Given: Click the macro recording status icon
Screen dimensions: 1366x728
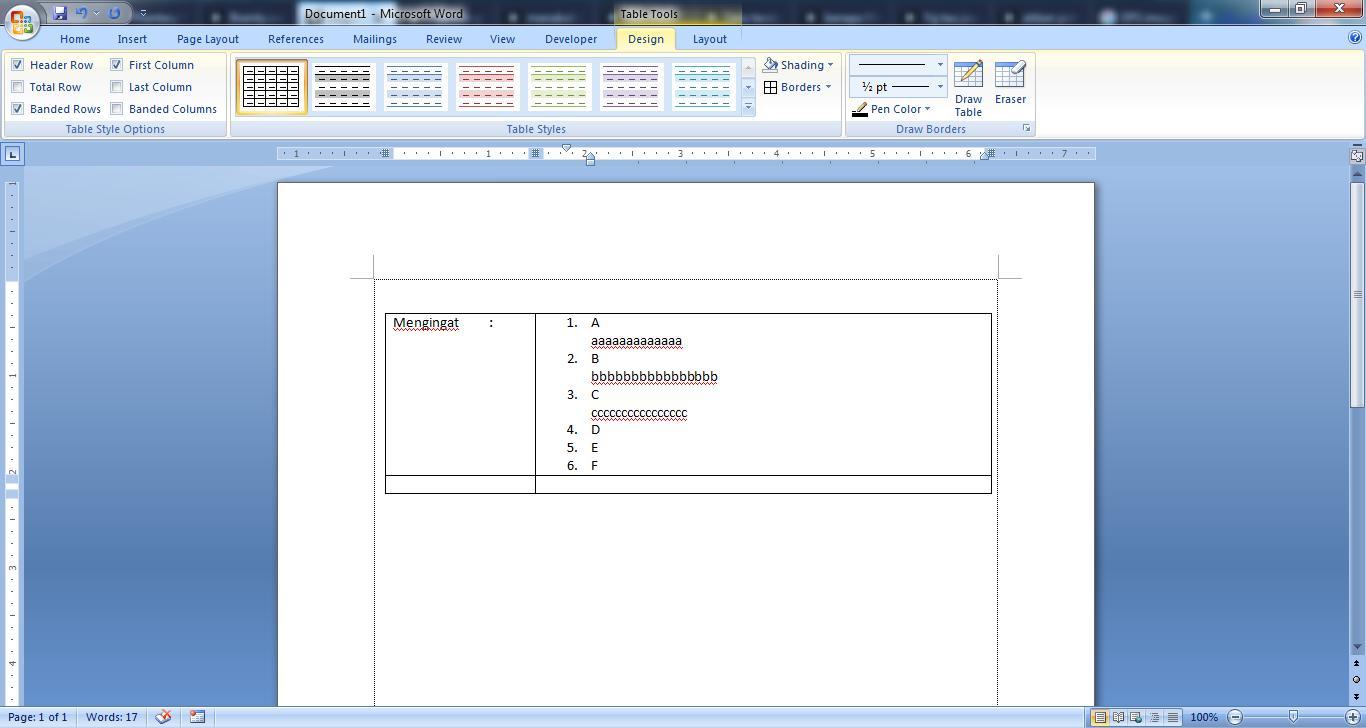Looking at the screenshot, I should [x=197, y=717].
